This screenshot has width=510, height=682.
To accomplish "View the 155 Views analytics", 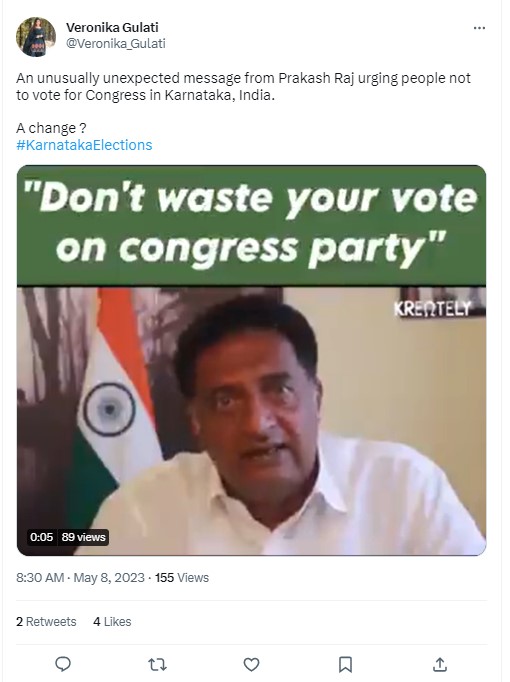I will (x=182, y=578).
